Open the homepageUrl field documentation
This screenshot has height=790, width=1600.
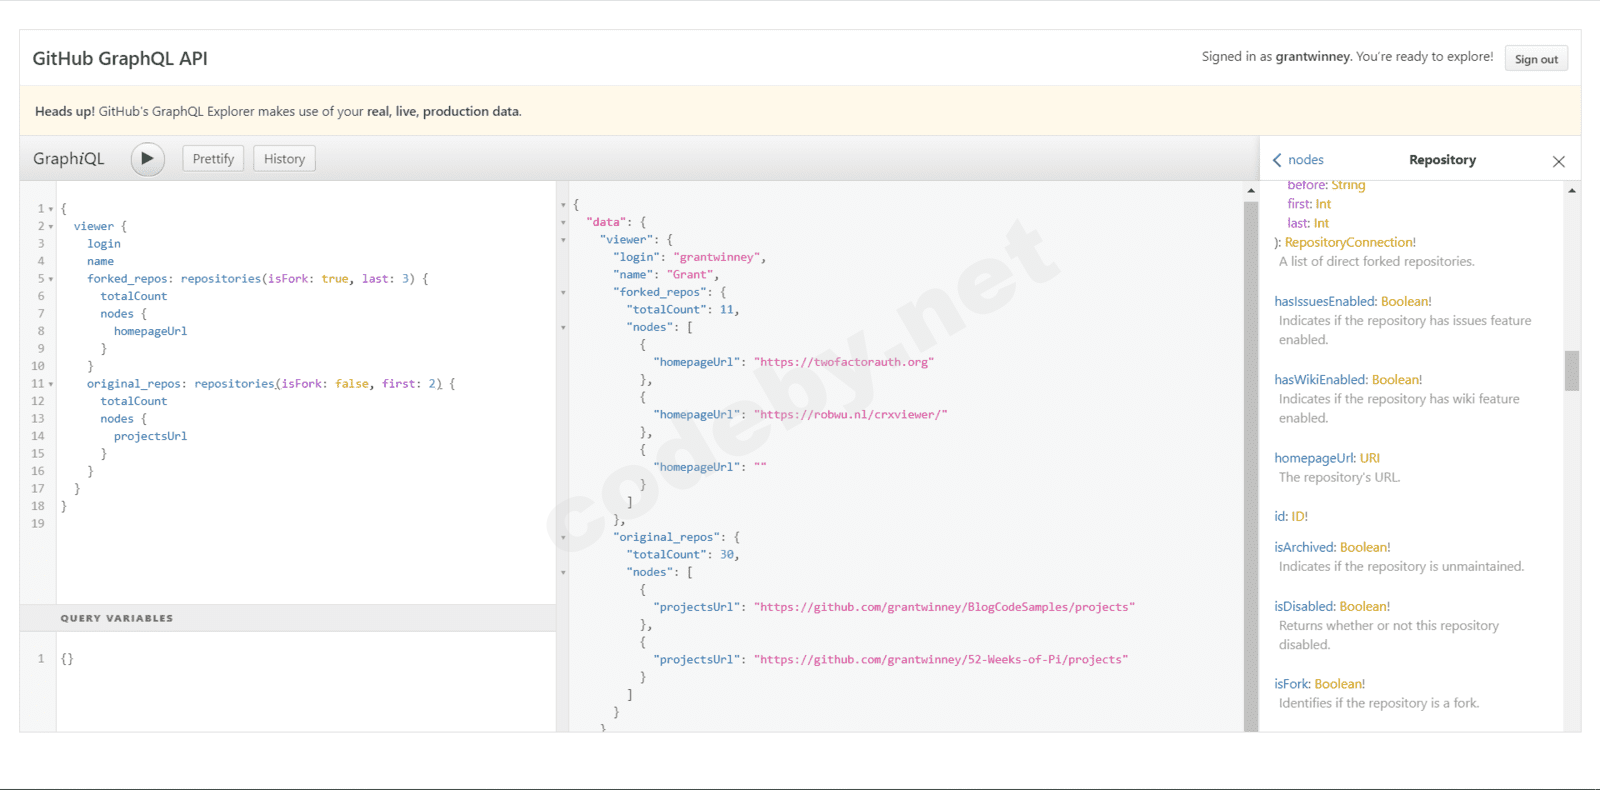[1314, 458]
